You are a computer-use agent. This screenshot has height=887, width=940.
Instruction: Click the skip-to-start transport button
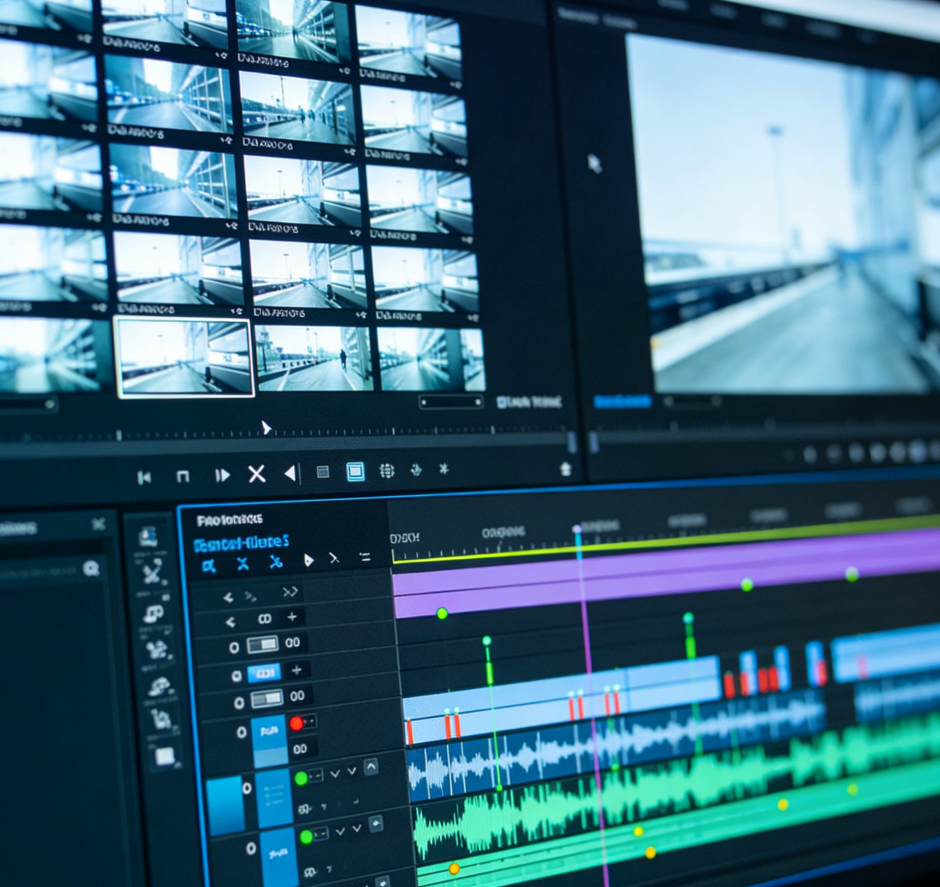(x=144, y=476)
